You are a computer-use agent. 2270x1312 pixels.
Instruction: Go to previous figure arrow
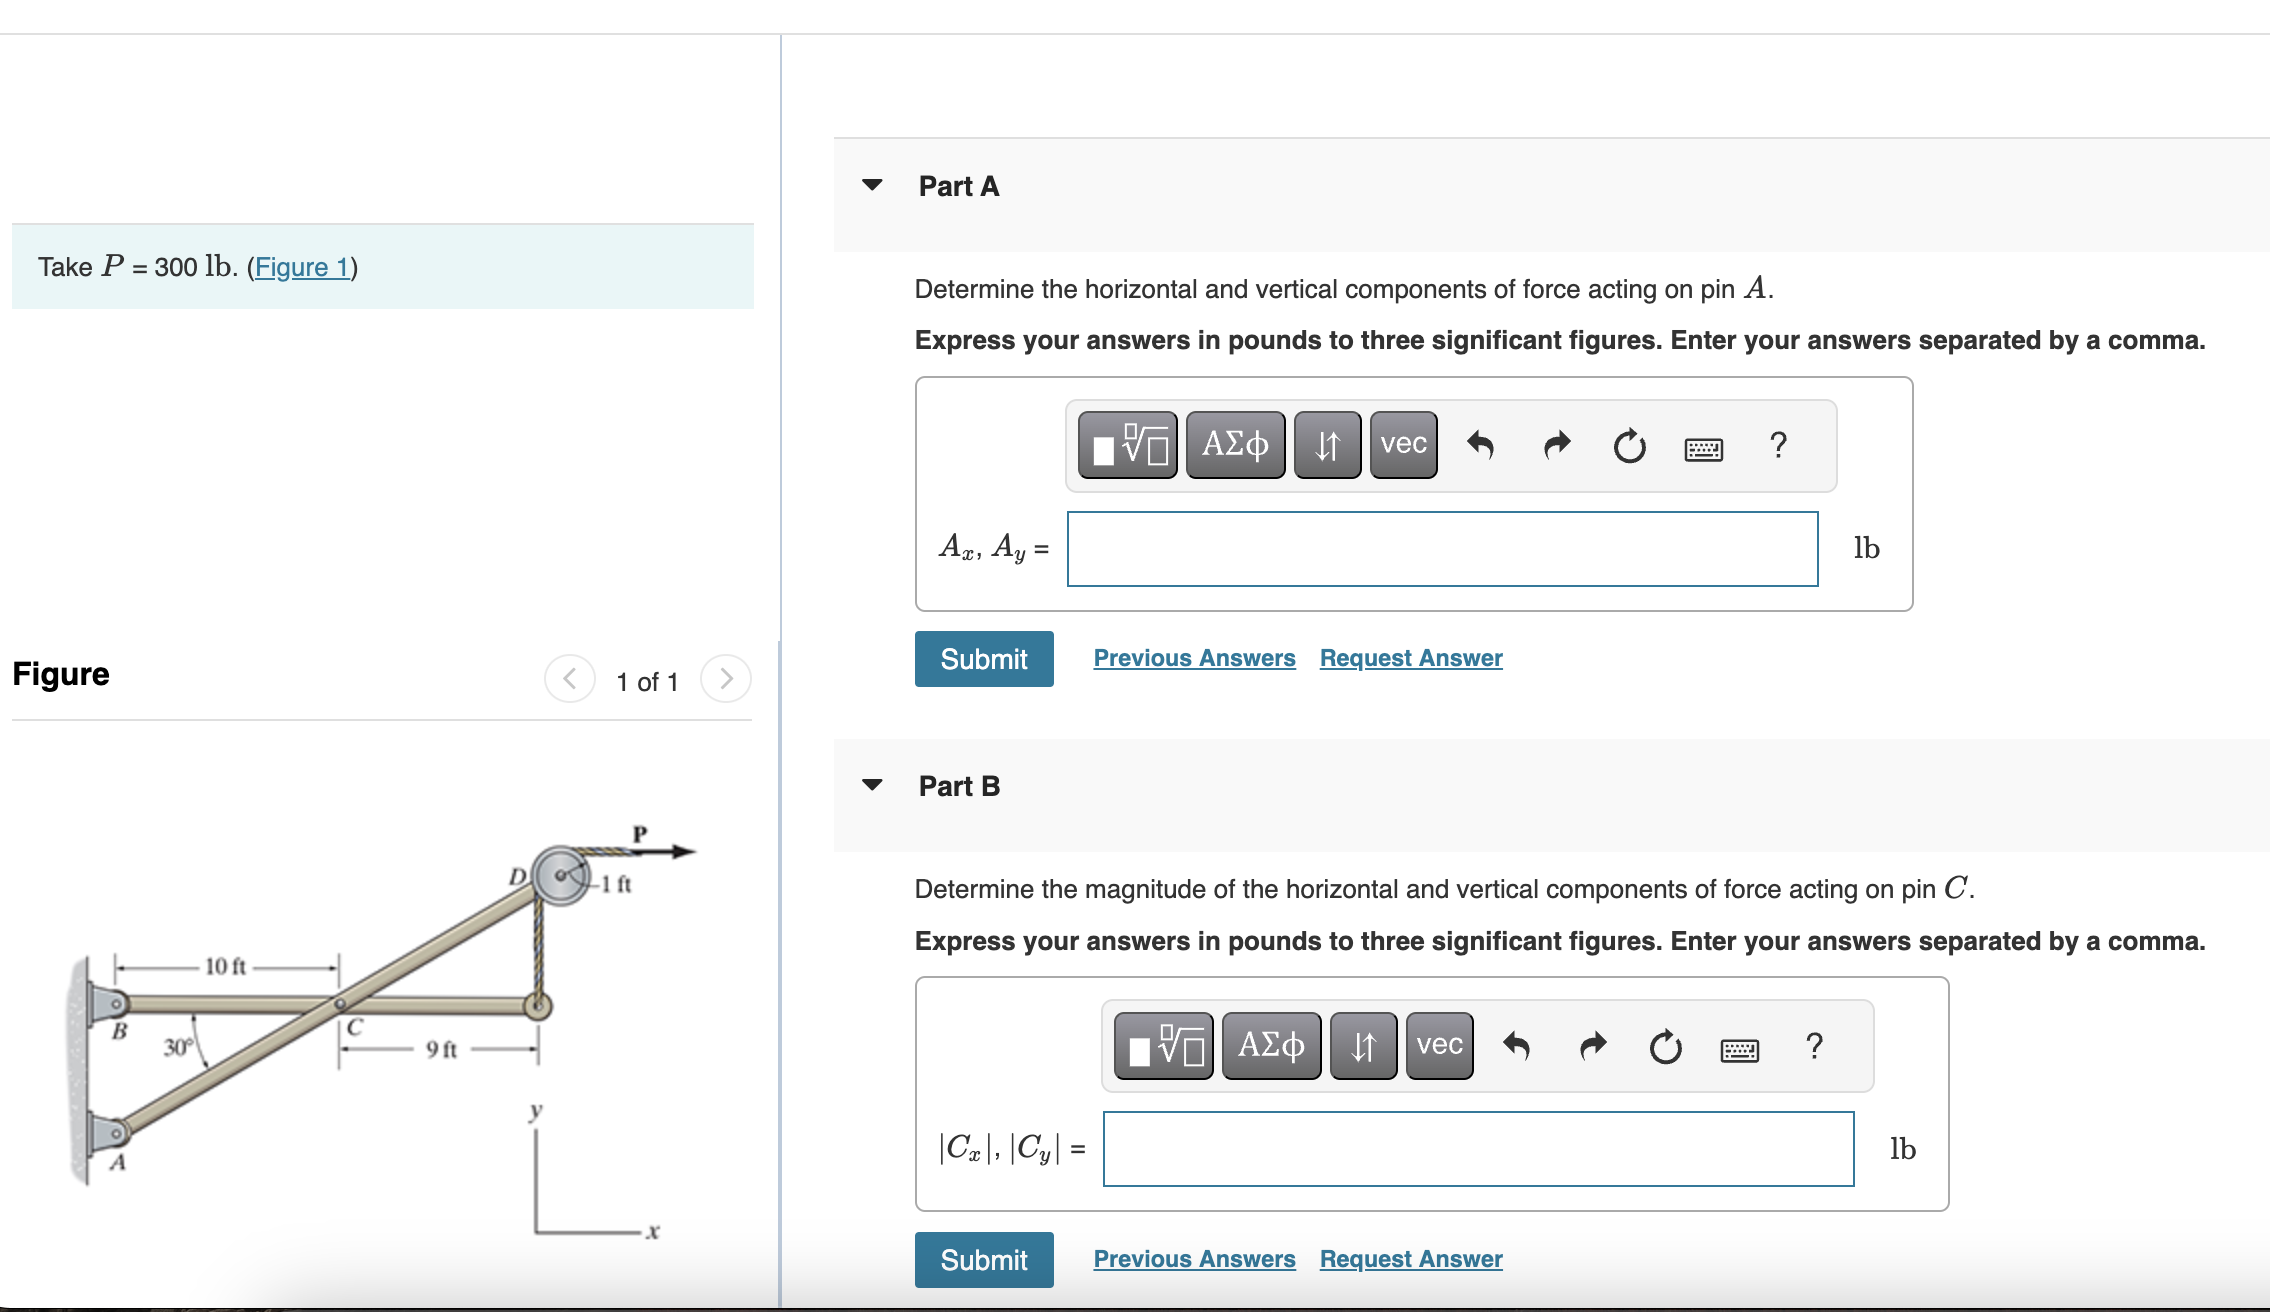570,680
